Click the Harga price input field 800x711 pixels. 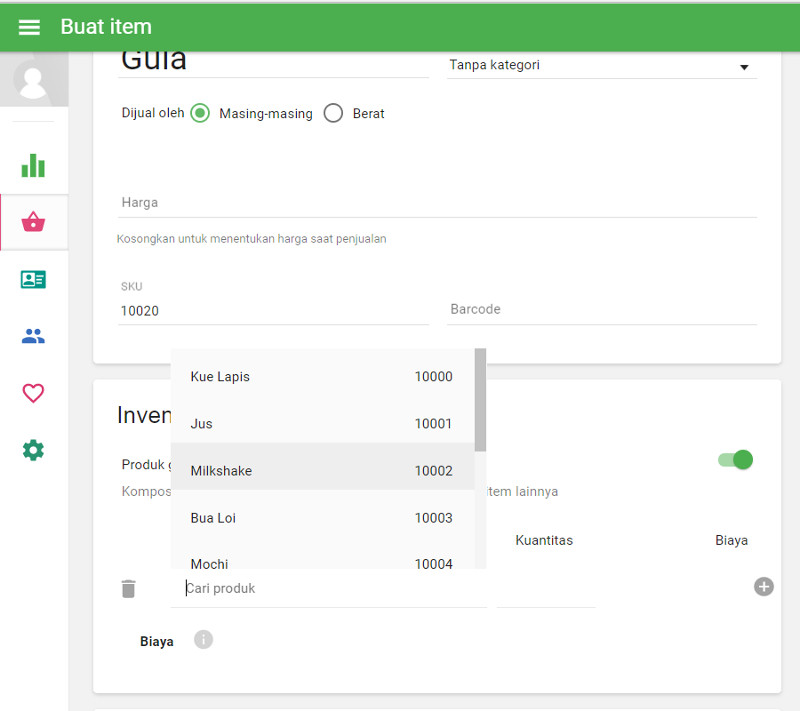pos(436,203)
